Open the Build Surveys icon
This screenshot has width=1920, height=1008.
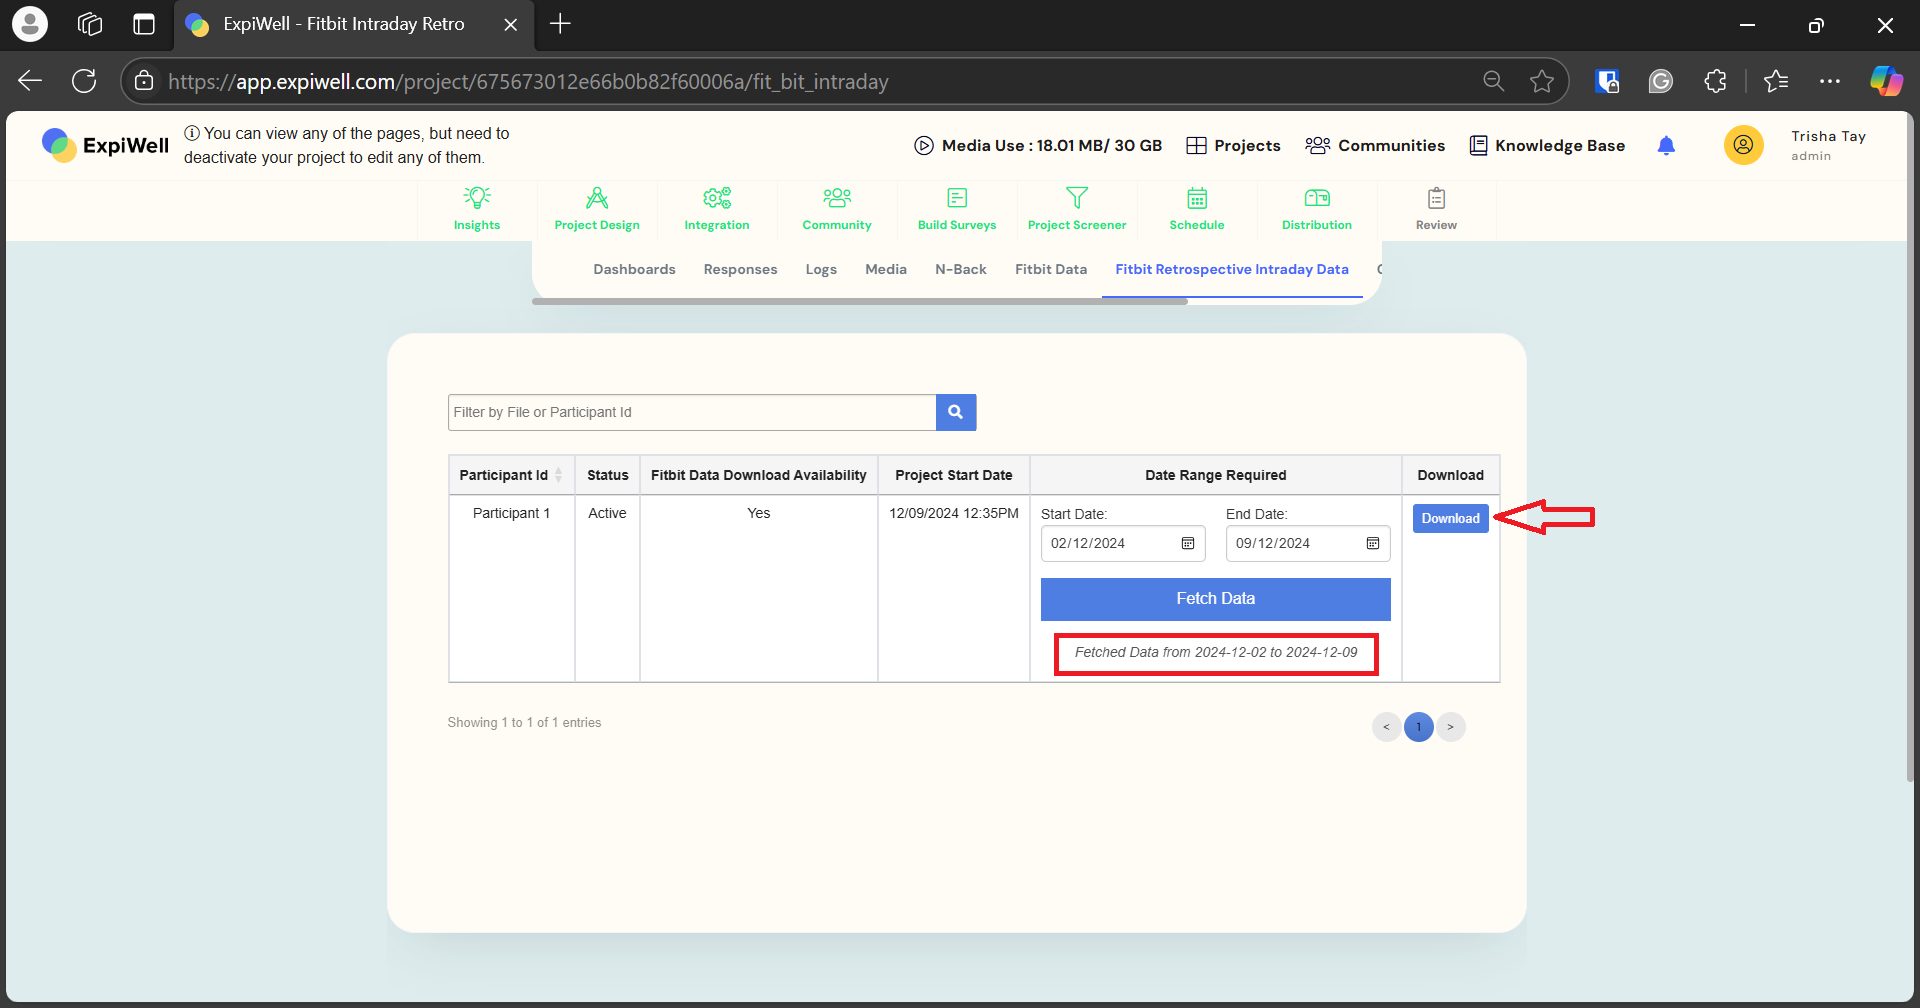pos(957,198)
